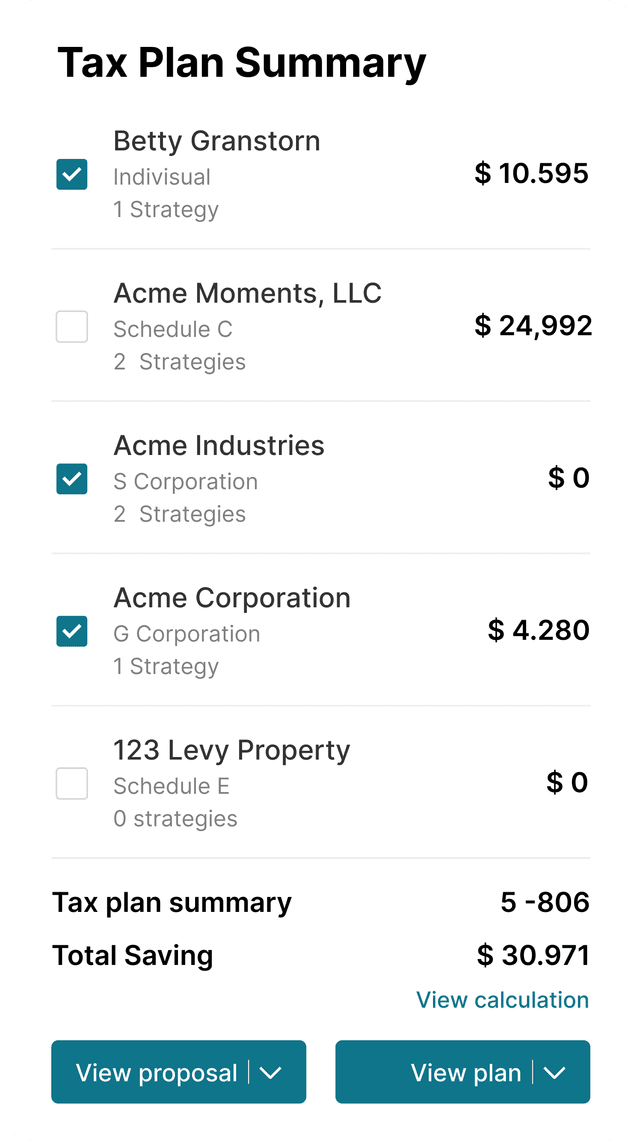The width and height of the screenshot is (640, 1141).
Task: Click the View proposal button label
Action: [x=157, y=1073]
